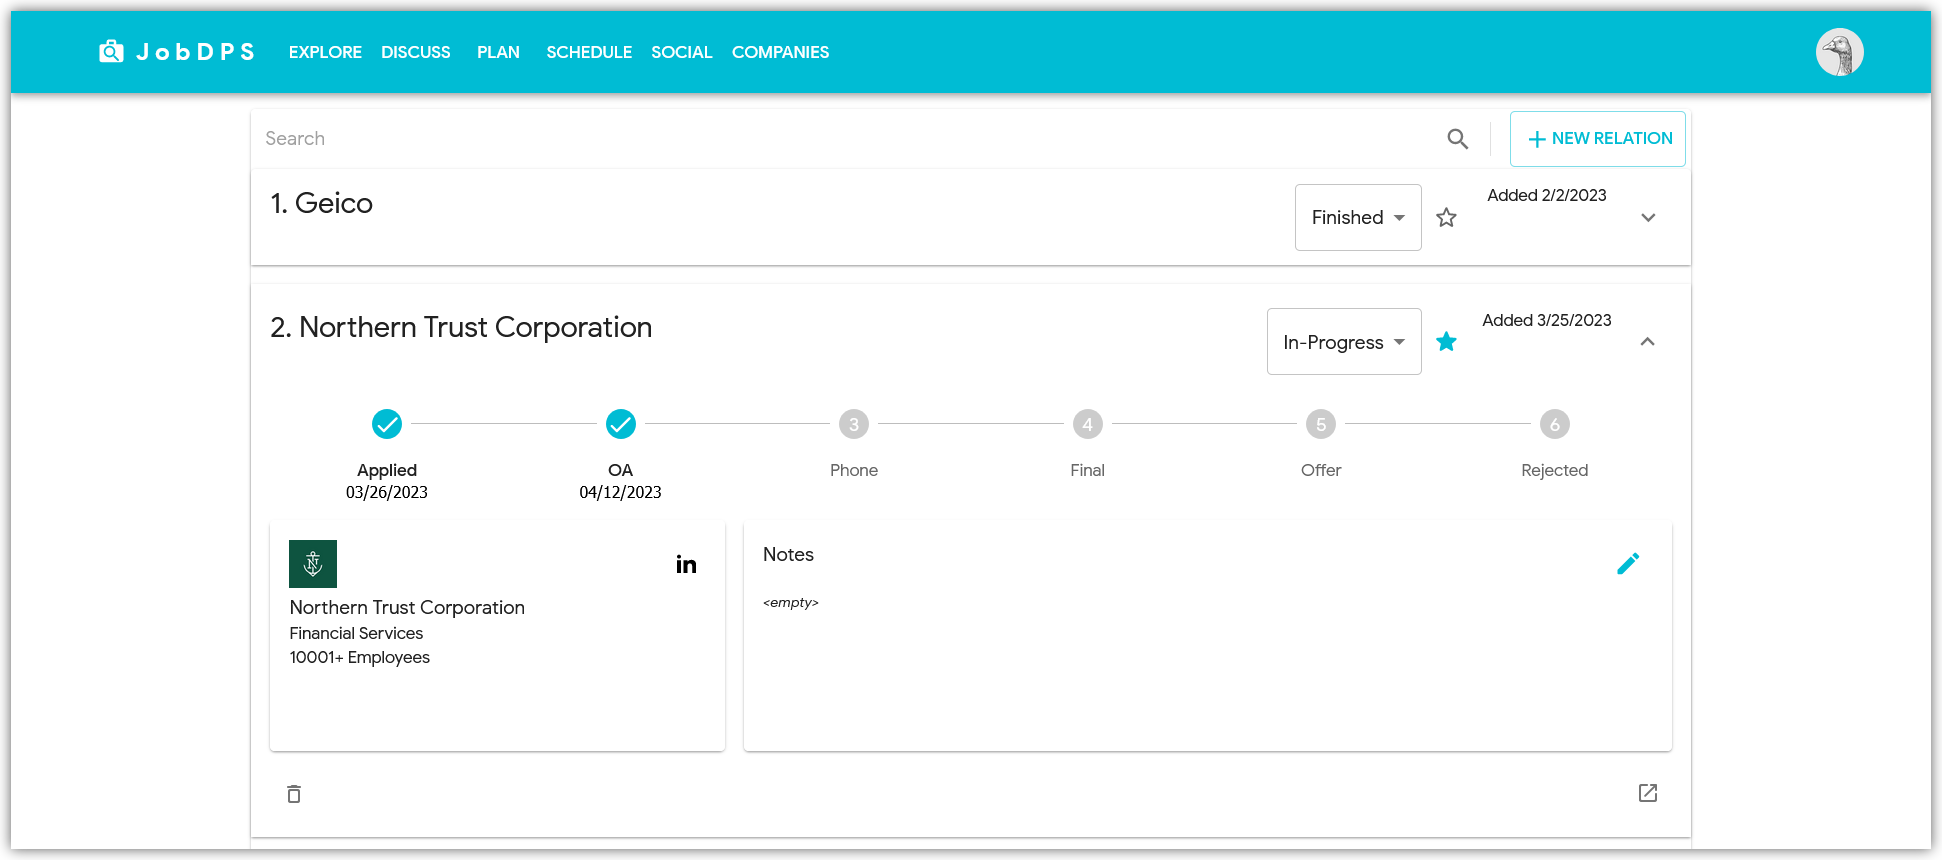Viewport: 1942px width, 860px height.
Task: Click '2. Northern Trust Corporation' heading
Action: (461, 327)
